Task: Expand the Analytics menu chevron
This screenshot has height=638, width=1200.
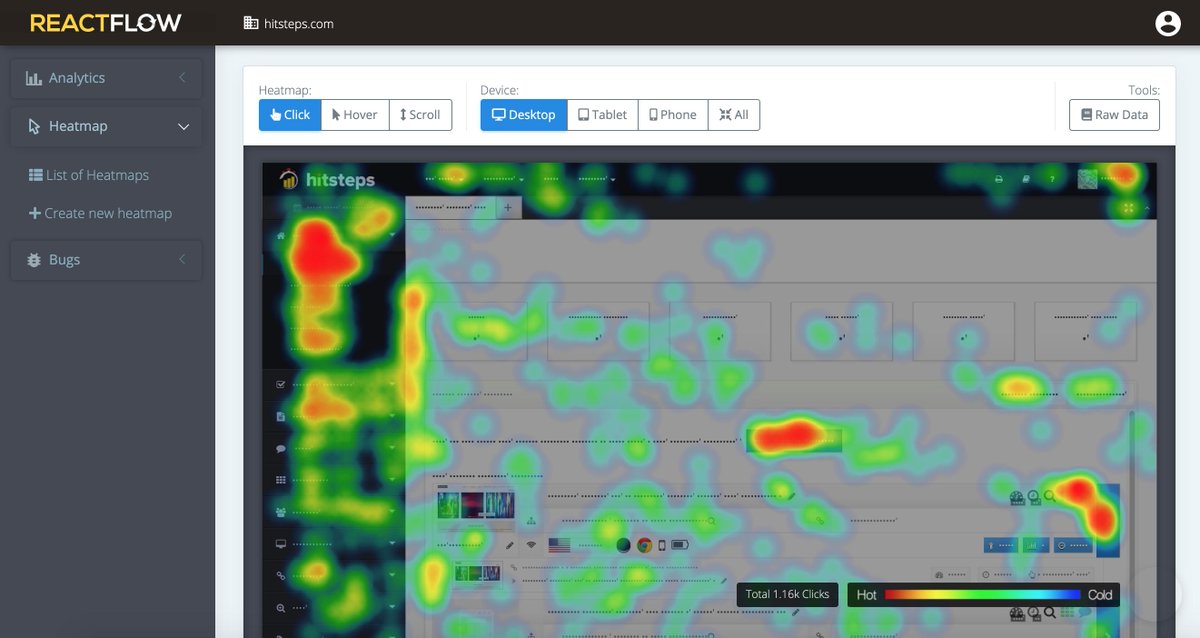Action: 182,78
